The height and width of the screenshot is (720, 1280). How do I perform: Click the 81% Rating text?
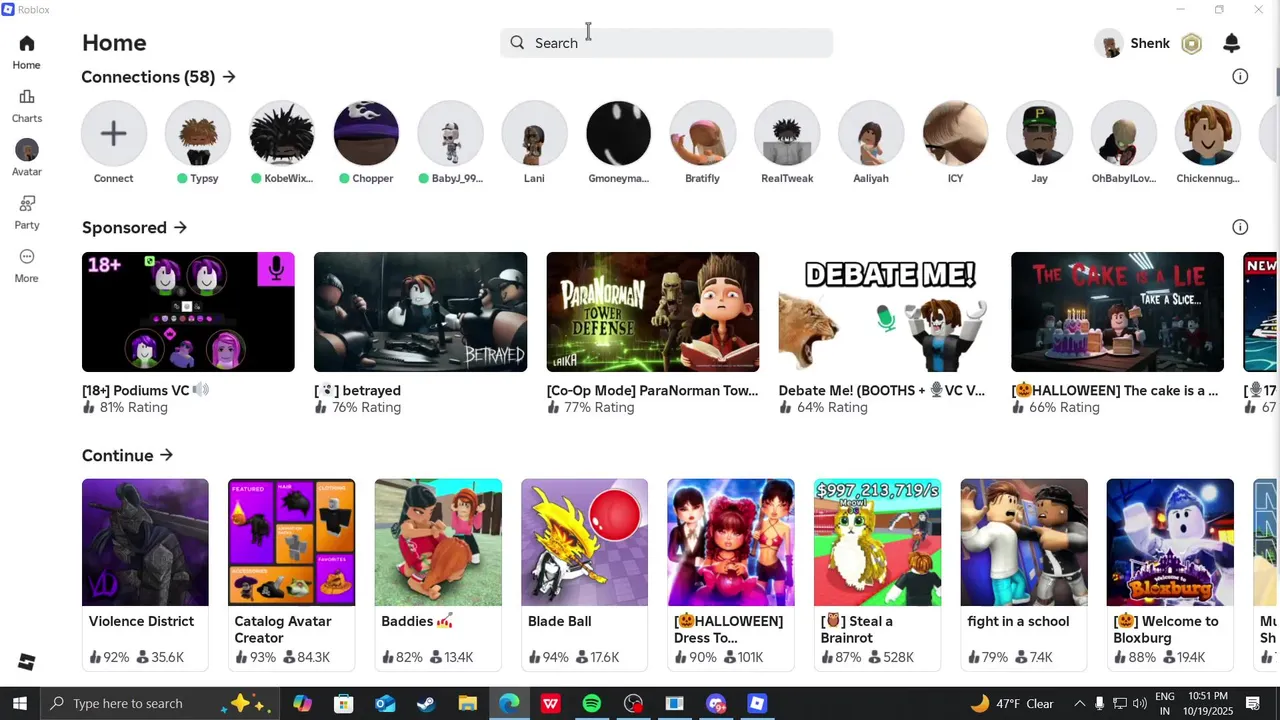(x=133, y=408)
